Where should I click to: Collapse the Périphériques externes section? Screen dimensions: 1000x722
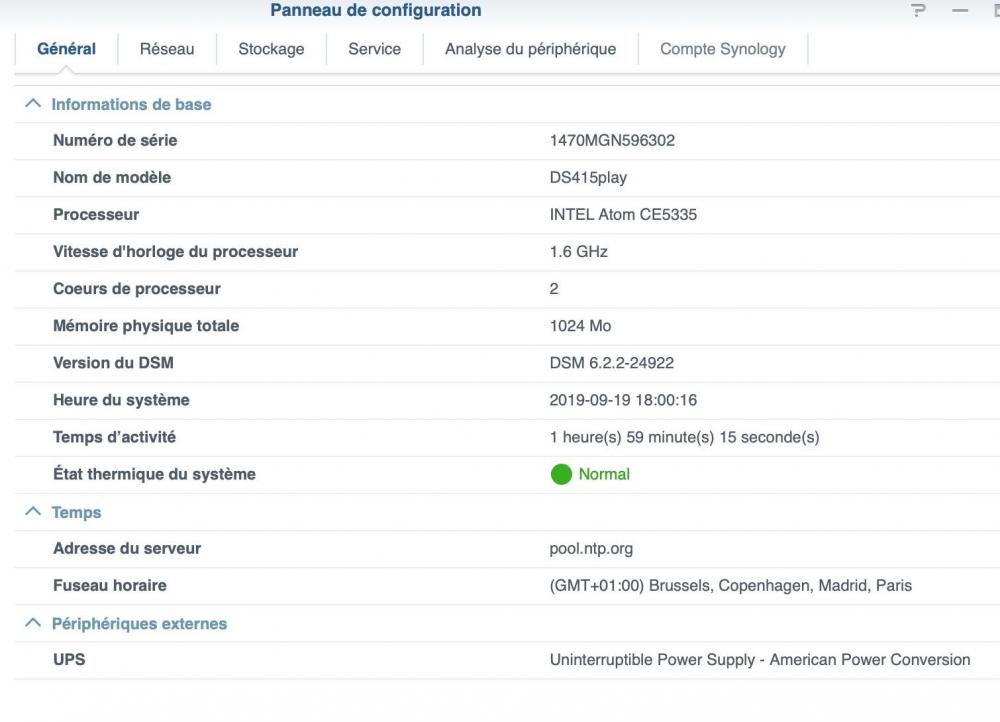(33, 623)
